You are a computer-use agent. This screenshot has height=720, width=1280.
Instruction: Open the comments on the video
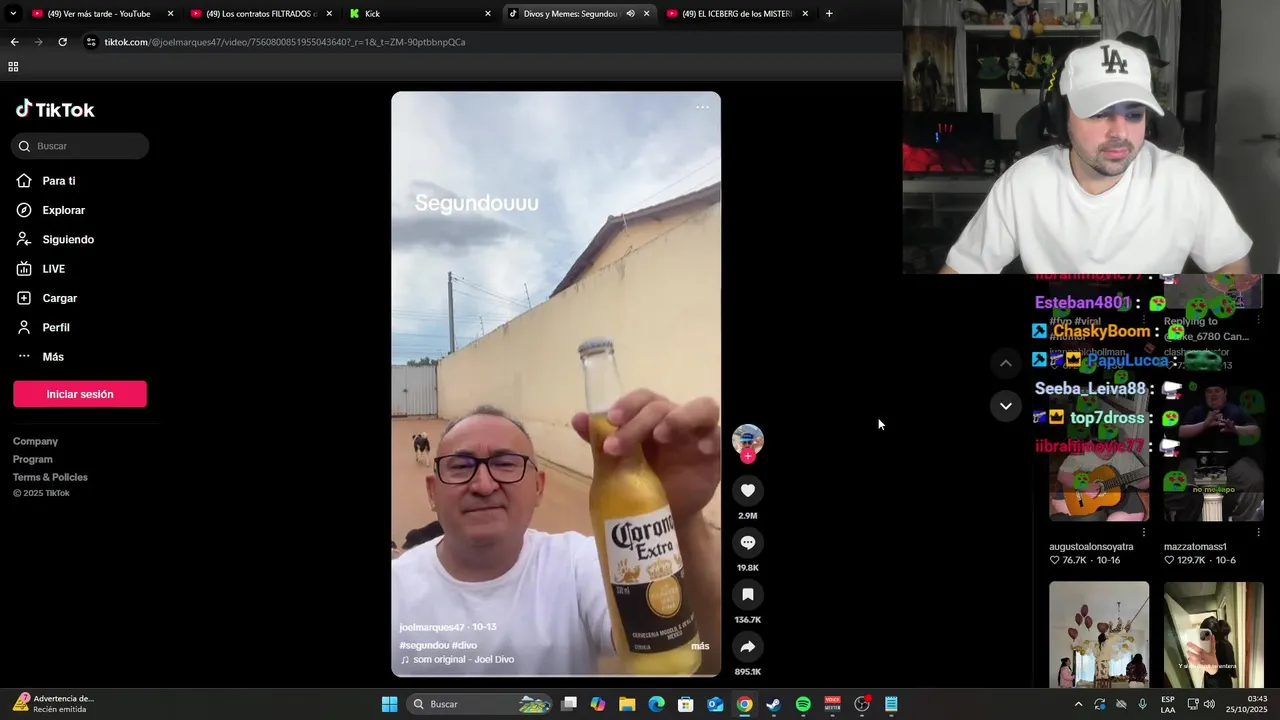coord(747,542)
